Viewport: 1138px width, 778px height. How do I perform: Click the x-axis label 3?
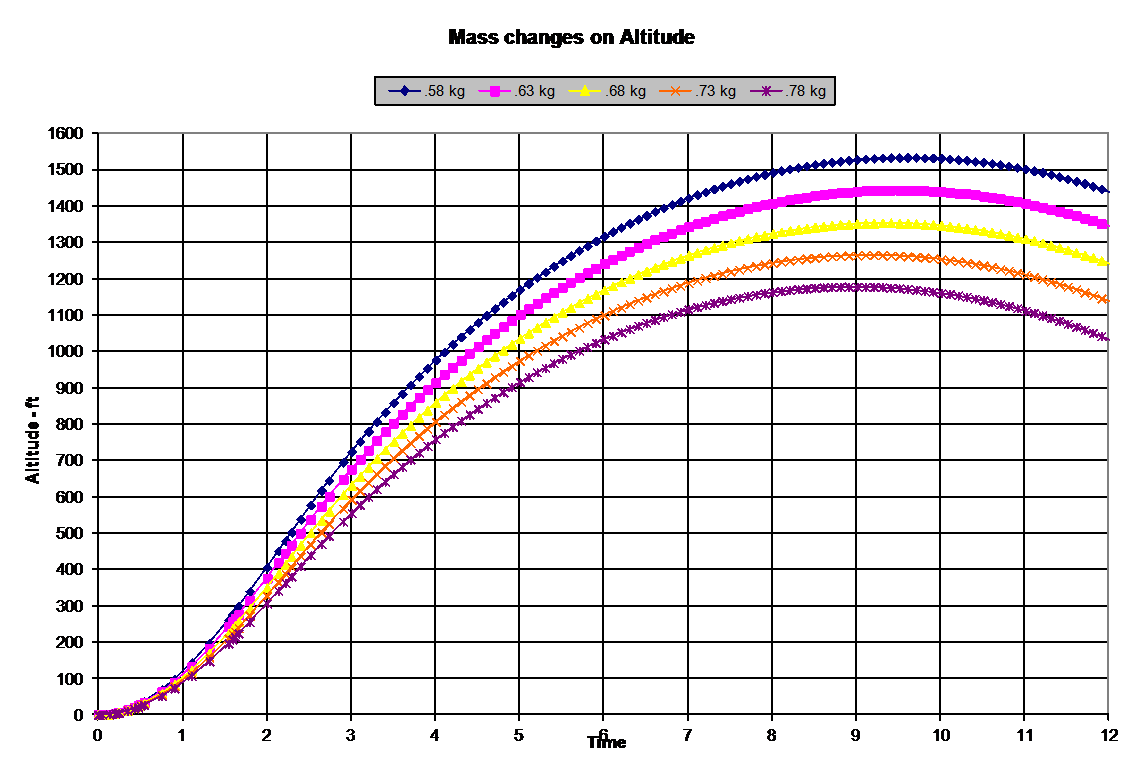coord(351,735)
